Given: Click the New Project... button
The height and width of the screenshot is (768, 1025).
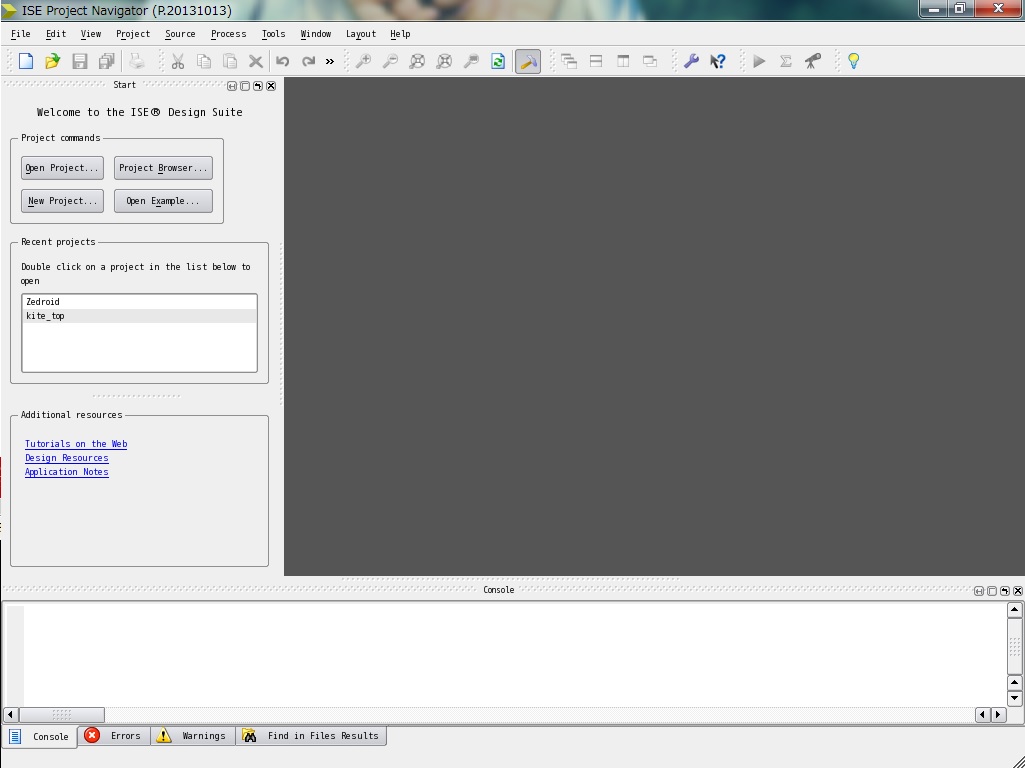Looking at the screenshot, I should point(62,201).
